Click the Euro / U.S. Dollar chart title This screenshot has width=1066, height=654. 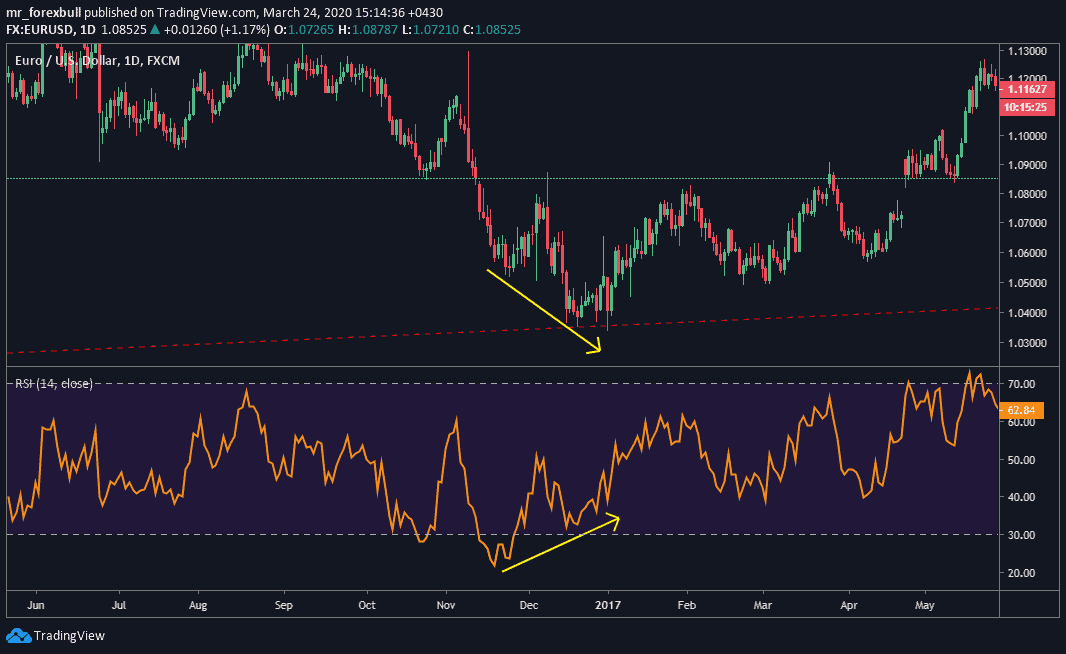coord(63,61)
